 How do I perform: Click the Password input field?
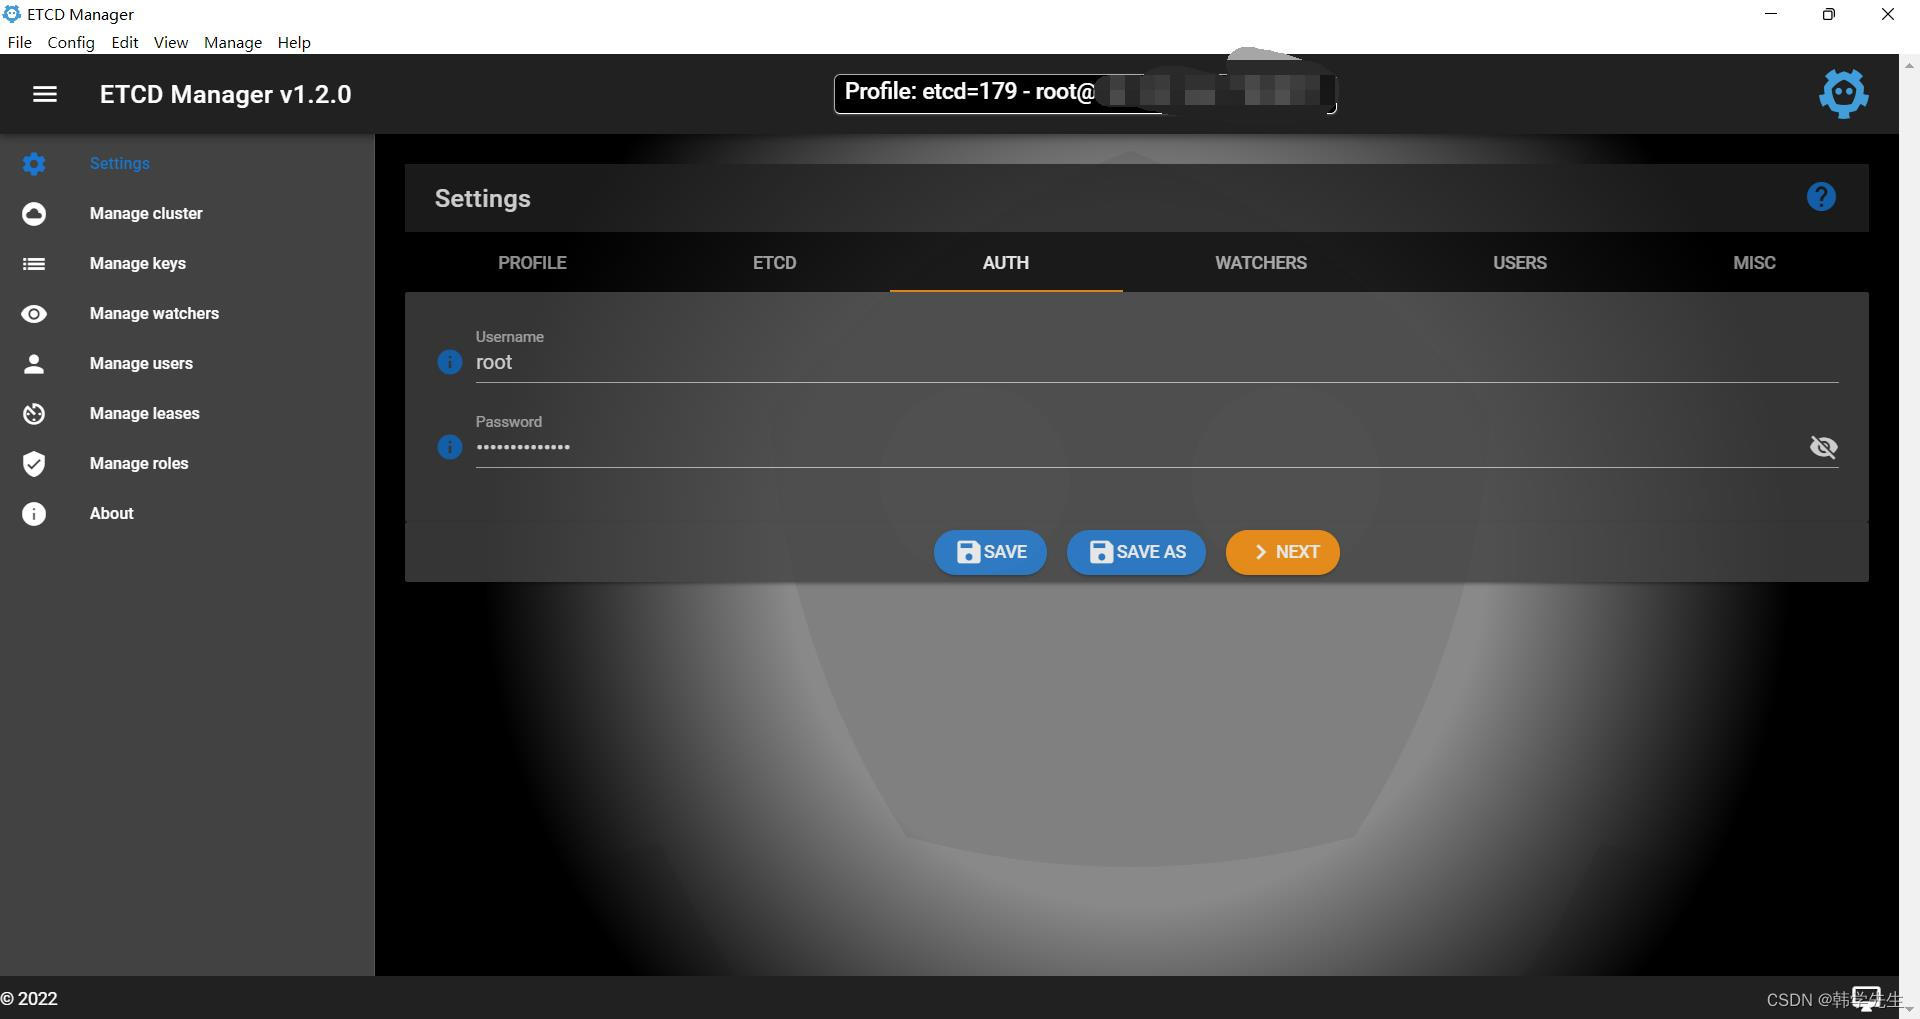[1140, 447]
